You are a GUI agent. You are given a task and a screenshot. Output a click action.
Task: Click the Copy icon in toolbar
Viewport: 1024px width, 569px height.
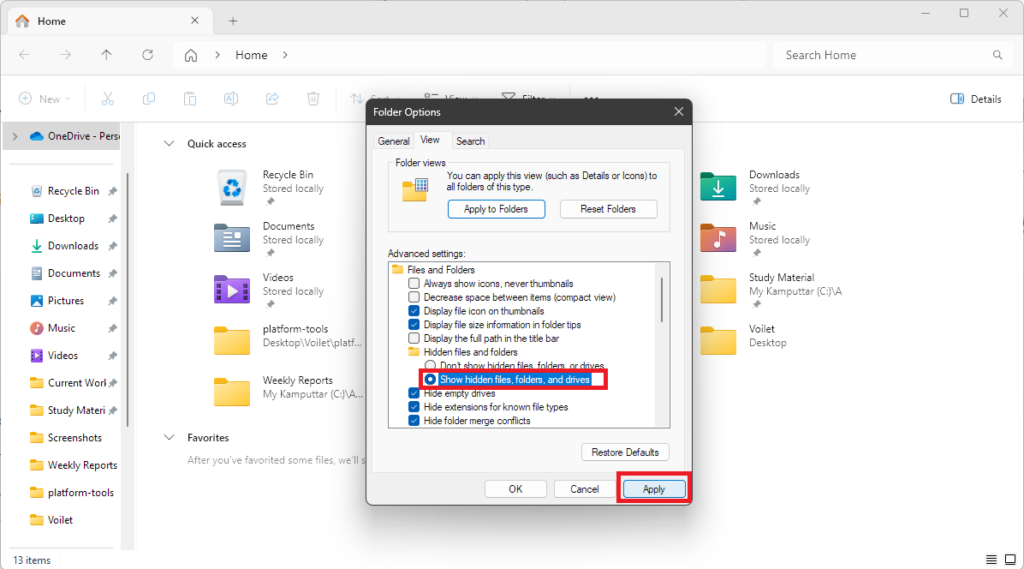click(x=149, y=99)
